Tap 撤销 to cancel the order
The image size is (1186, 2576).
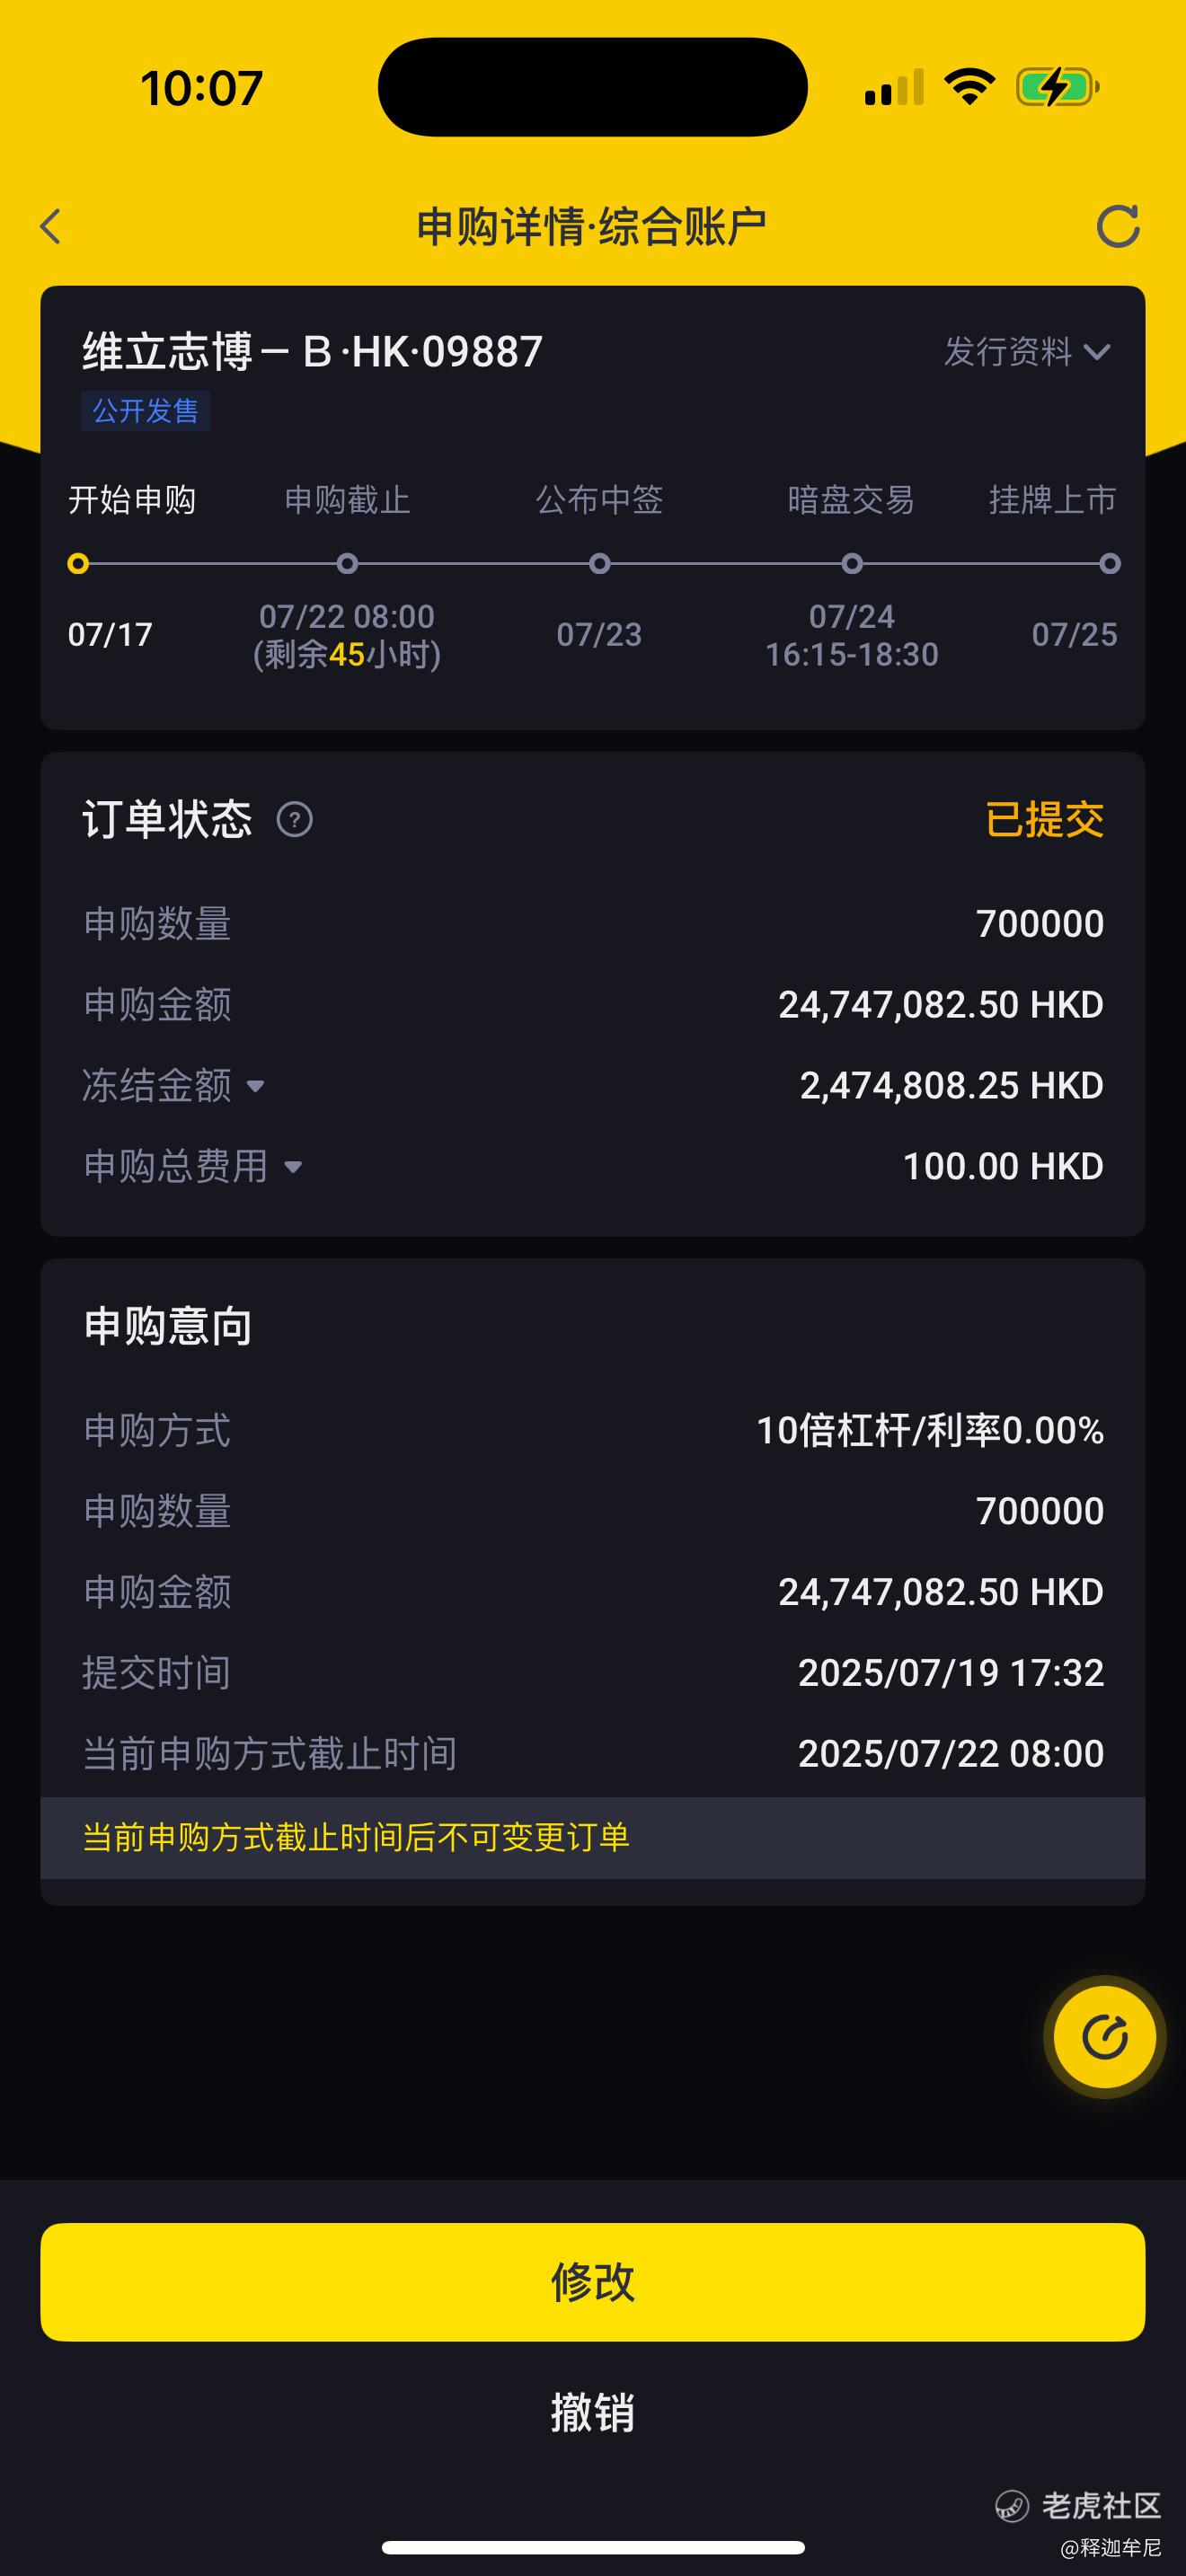593,2413
